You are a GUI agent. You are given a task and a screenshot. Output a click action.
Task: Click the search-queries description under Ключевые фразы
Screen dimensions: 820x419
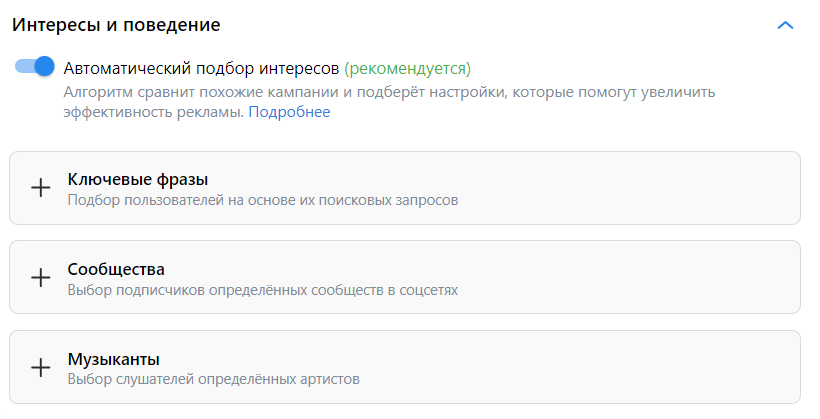pos(262,200)
